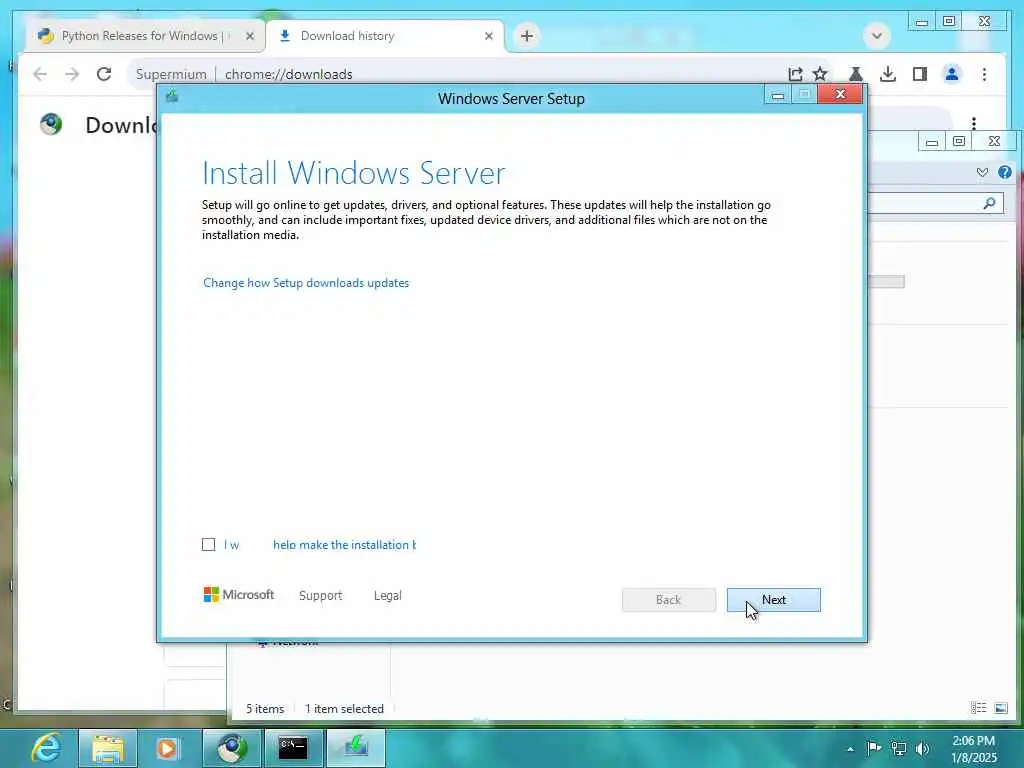The height and width of the screenshot is (768, 1024).
Task: Switch to Windows Setup taskbar item
Action: tap(355, 748)
